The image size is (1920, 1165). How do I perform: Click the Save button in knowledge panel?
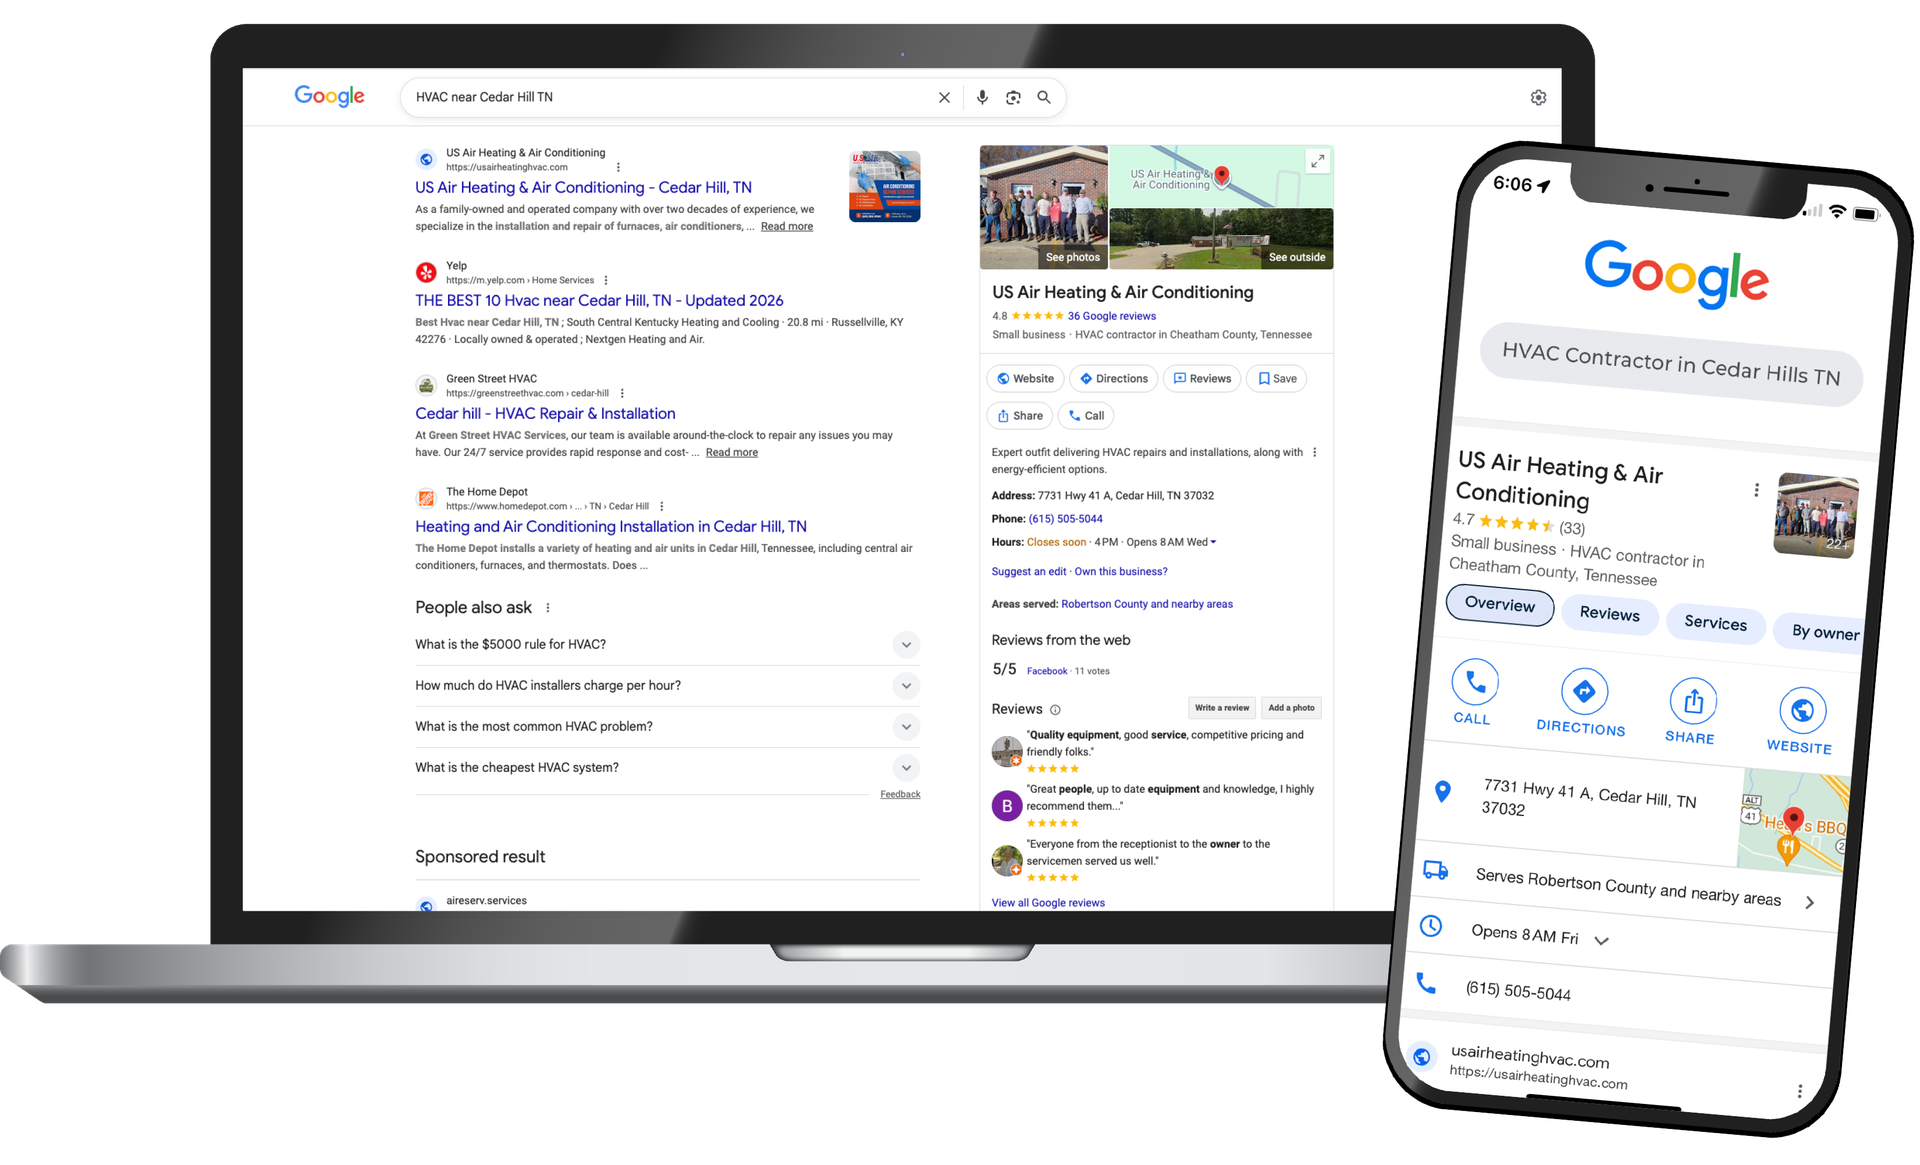point(1276,379)
